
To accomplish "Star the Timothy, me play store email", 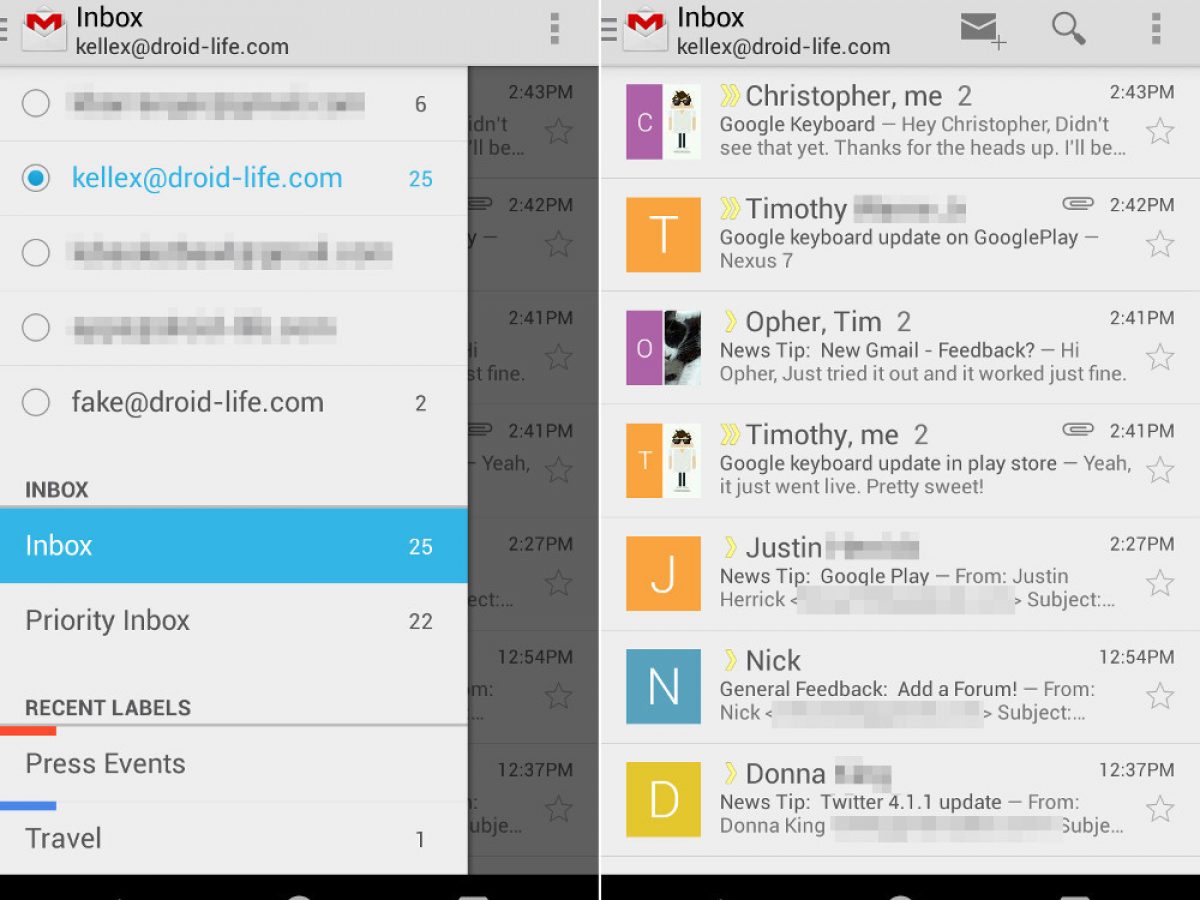I will tap(1160, 470).
